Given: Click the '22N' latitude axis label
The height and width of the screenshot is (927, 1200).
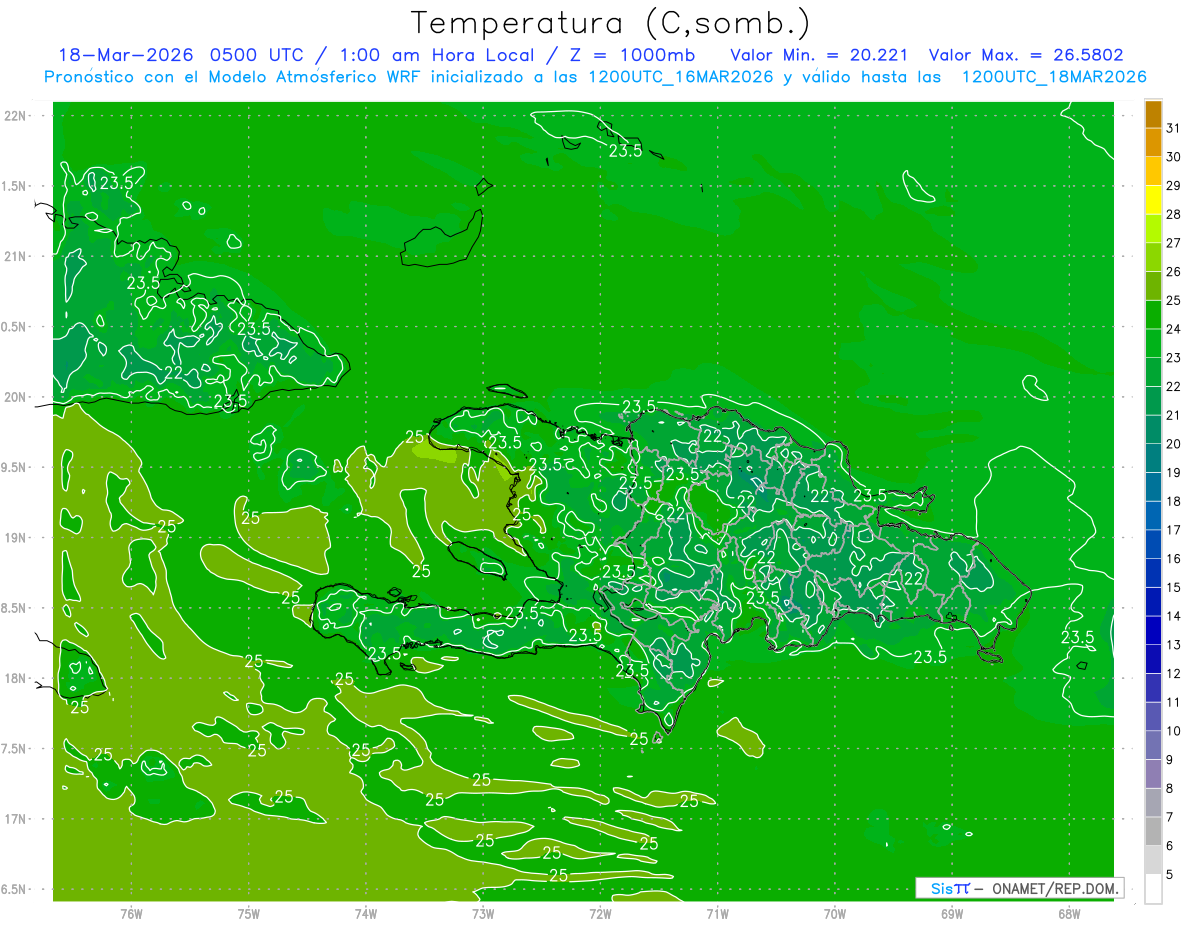Looking at the screenshot, I should [16, 116].
